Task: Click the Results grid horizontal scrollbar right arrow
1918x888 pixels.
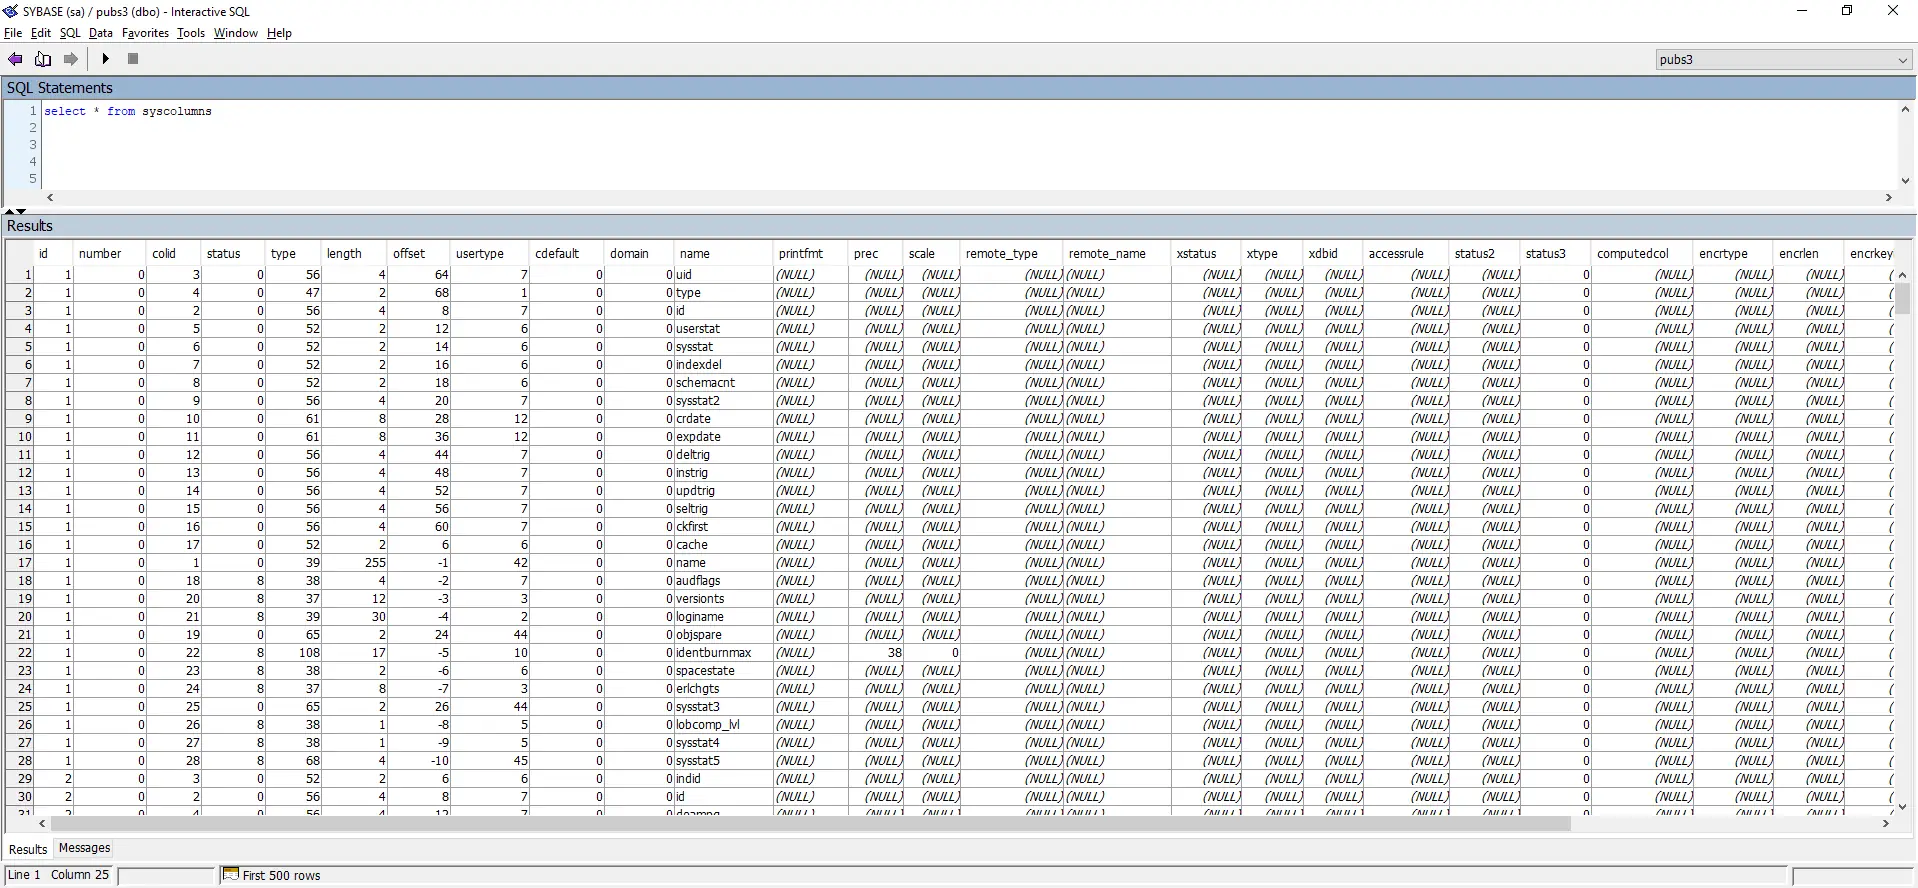Action: coord(1886,824)
